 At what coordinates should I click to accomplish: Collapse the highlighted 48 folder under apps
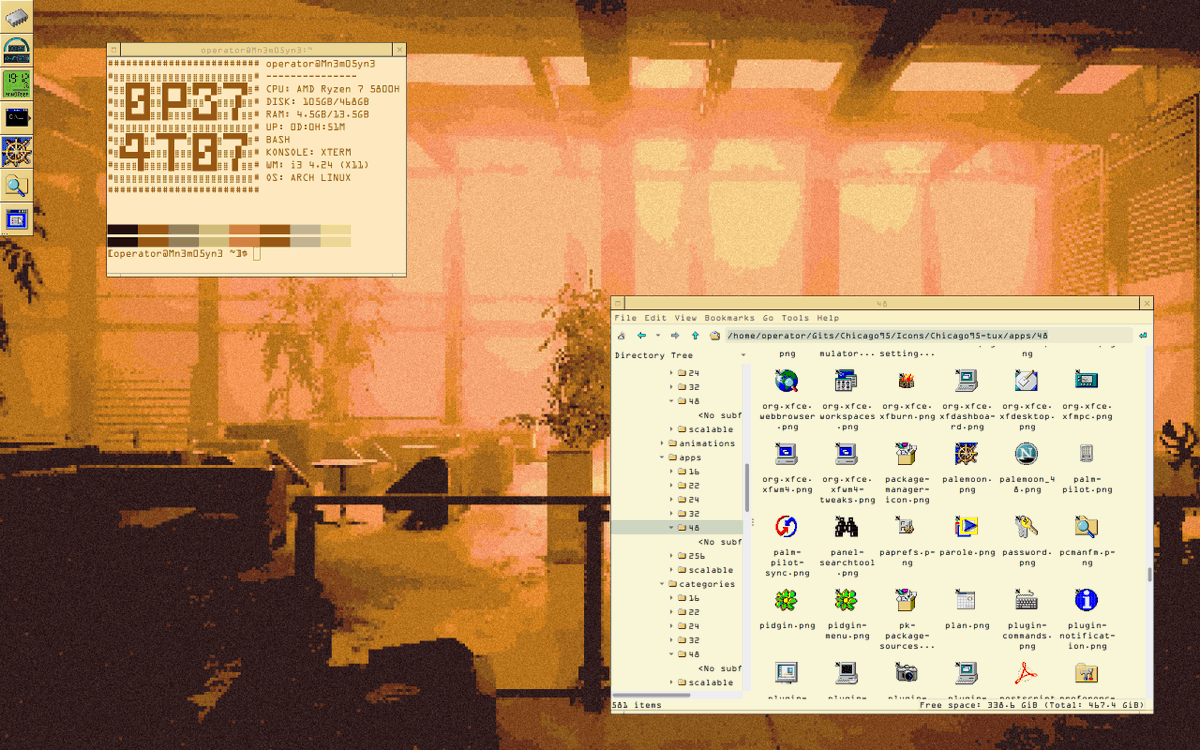coord(672,528)
